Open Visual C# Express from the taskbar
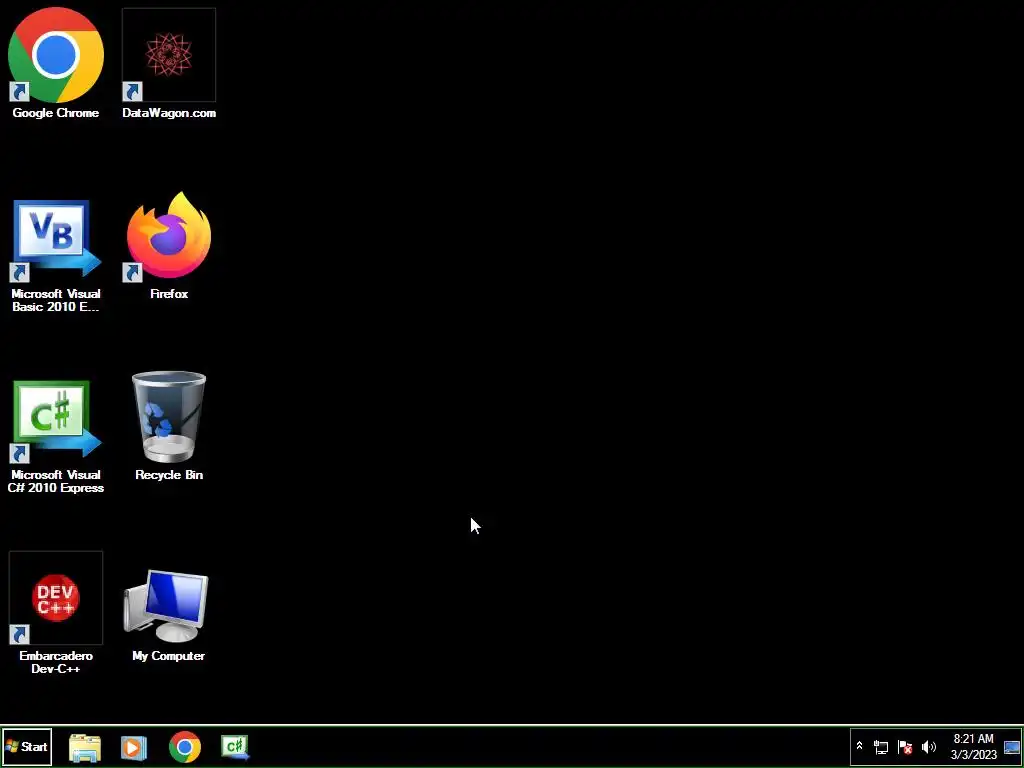1024x768 pixels. click(x=234, y=747)
